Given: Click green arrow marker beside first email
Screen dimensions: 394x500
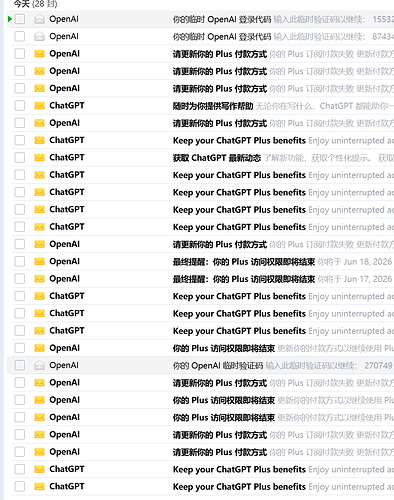Looking at the screenshot, I should click(x=10, y=19).
